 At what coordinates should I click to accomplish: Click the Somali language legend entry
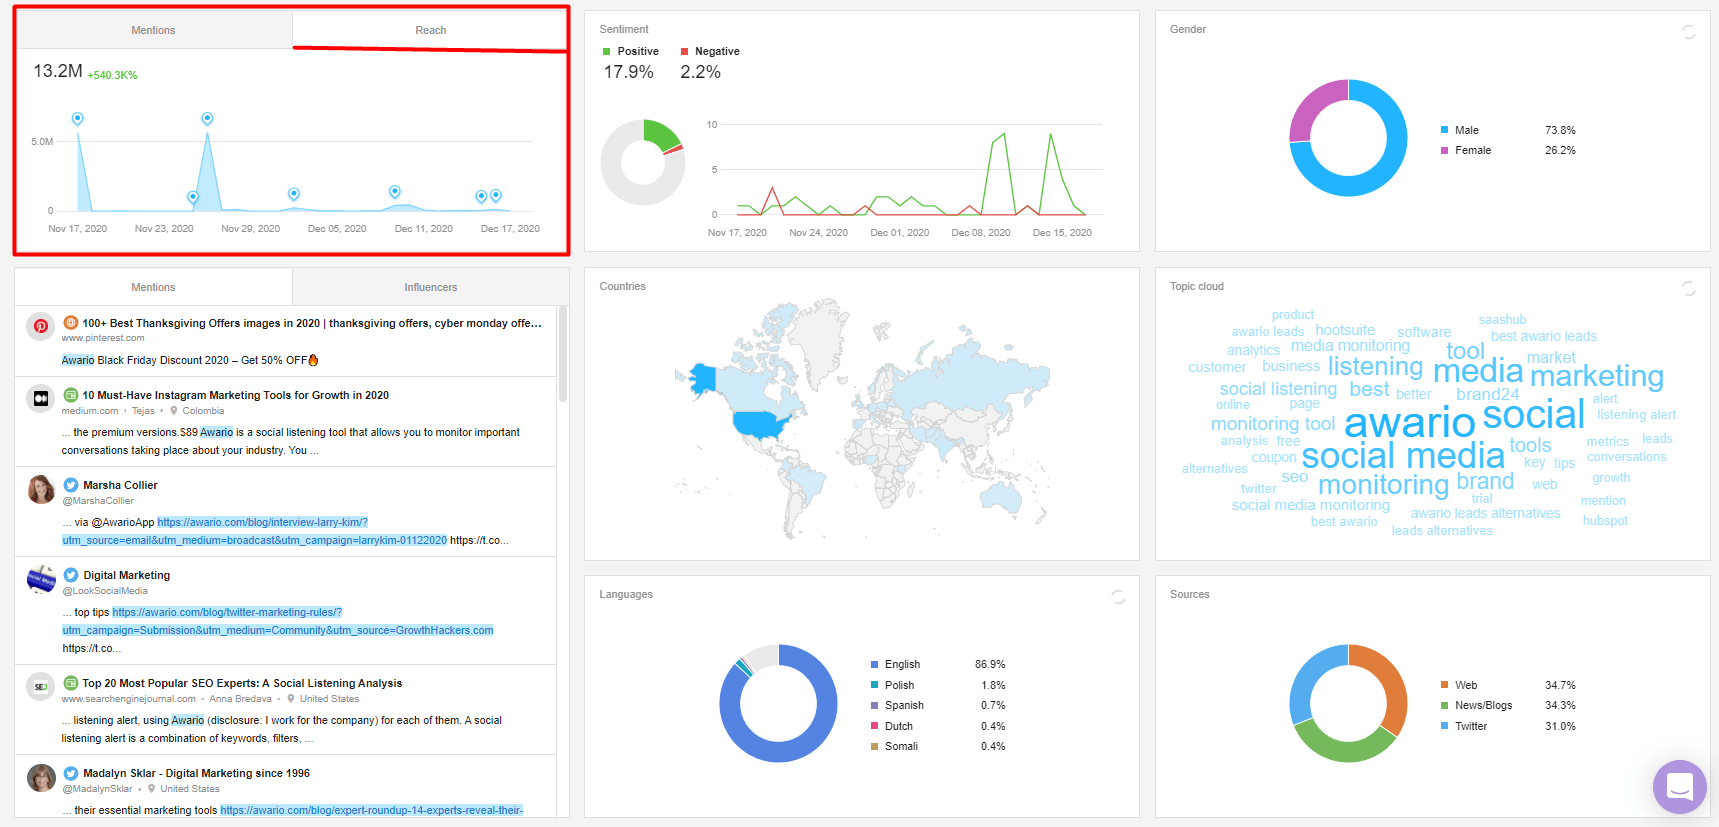(894, 746)
